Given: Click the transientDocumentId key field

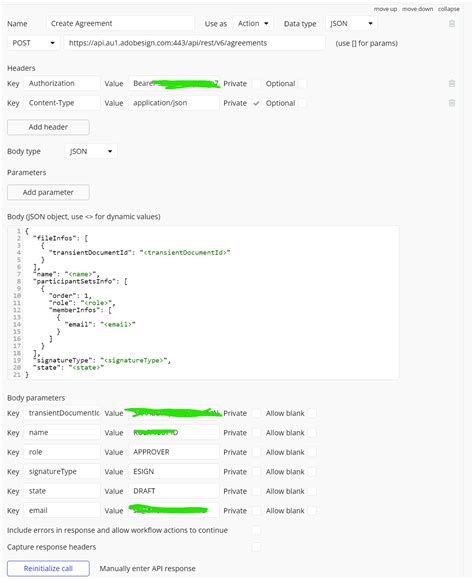Looking at the screenshot, I should point(62,413).
